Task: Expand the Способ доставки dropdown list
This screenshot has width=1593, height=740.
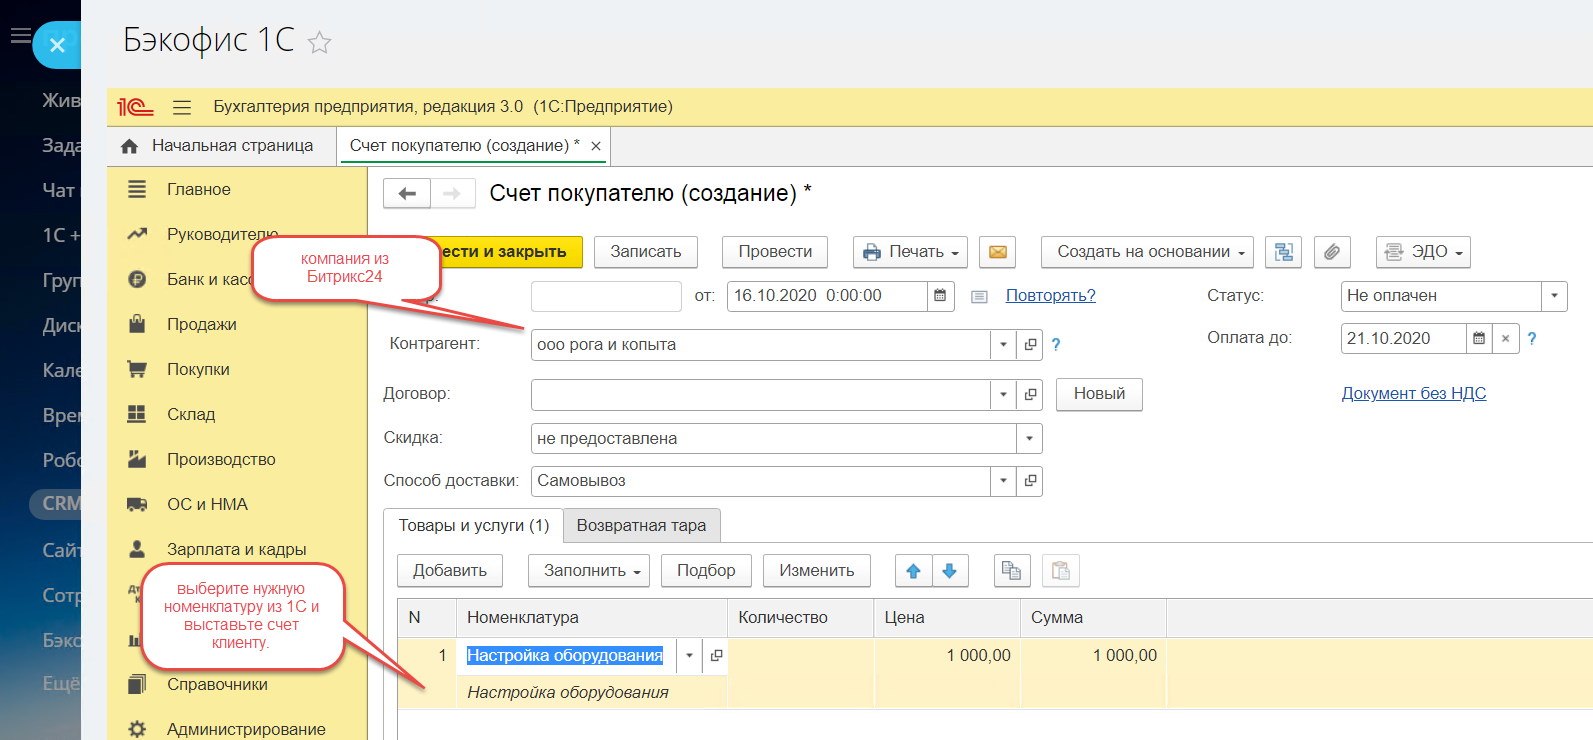Action: coord(1004,481)
